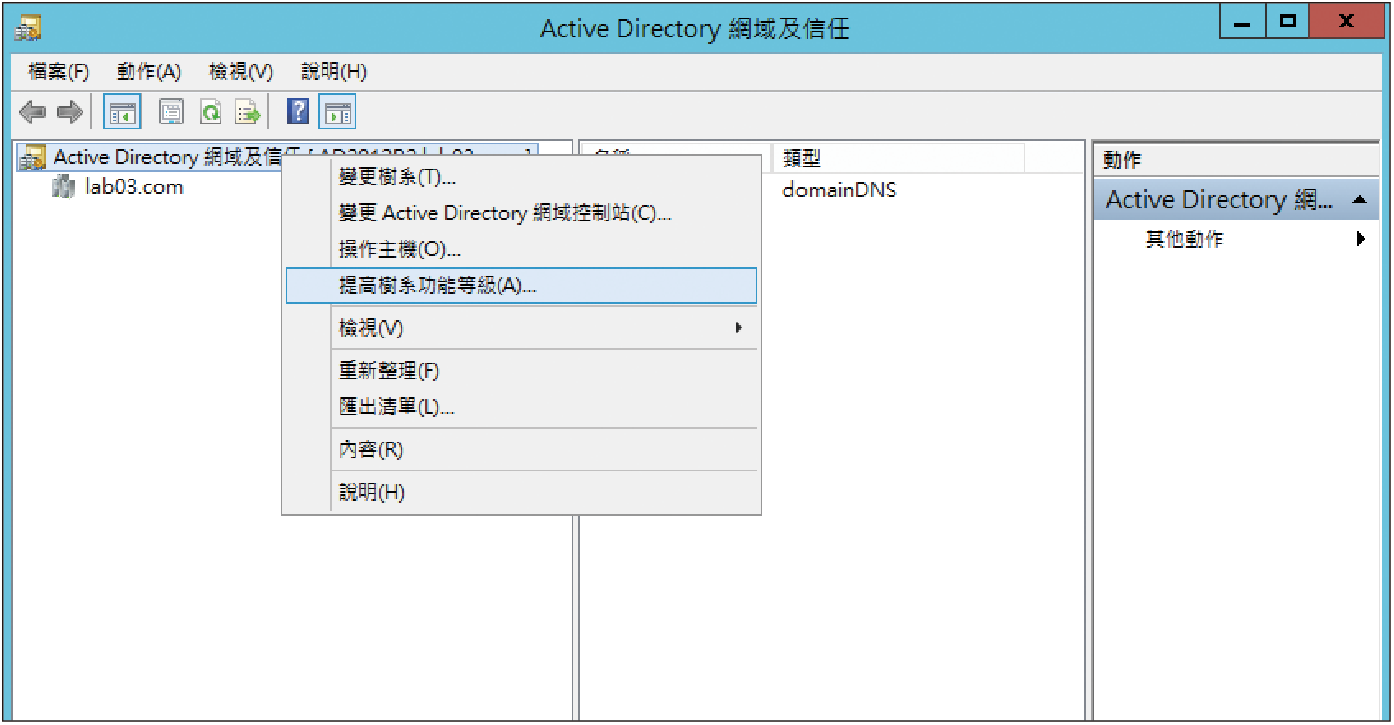Select the lab03.com tree node

(x=134, y=187)
